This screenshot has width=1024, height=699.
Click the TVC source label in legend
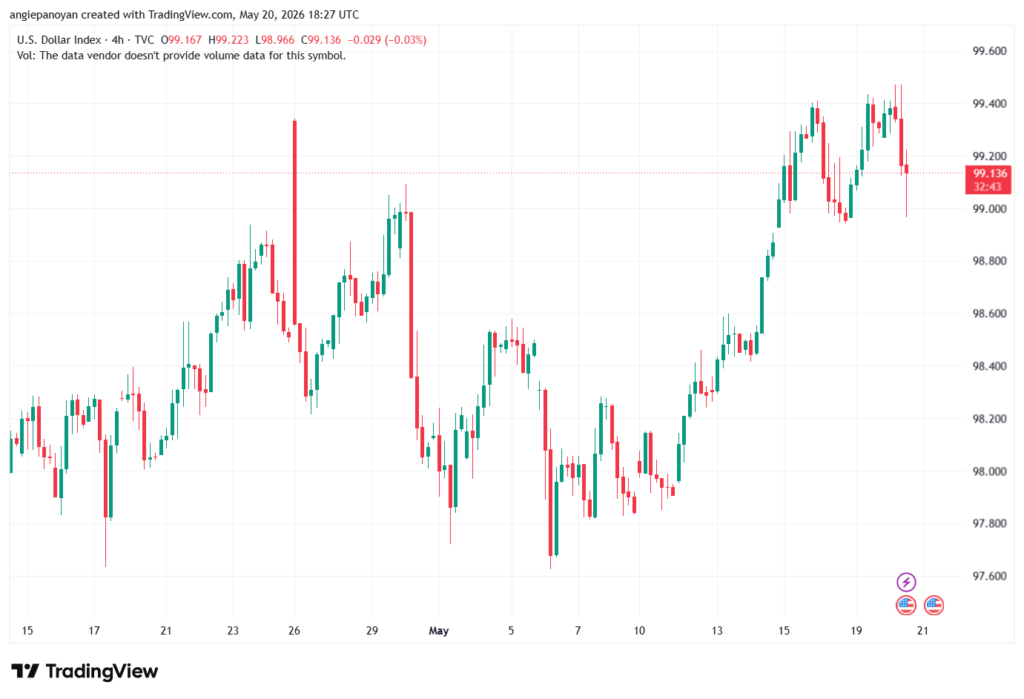pyautogui.click(x=144, y=40)
